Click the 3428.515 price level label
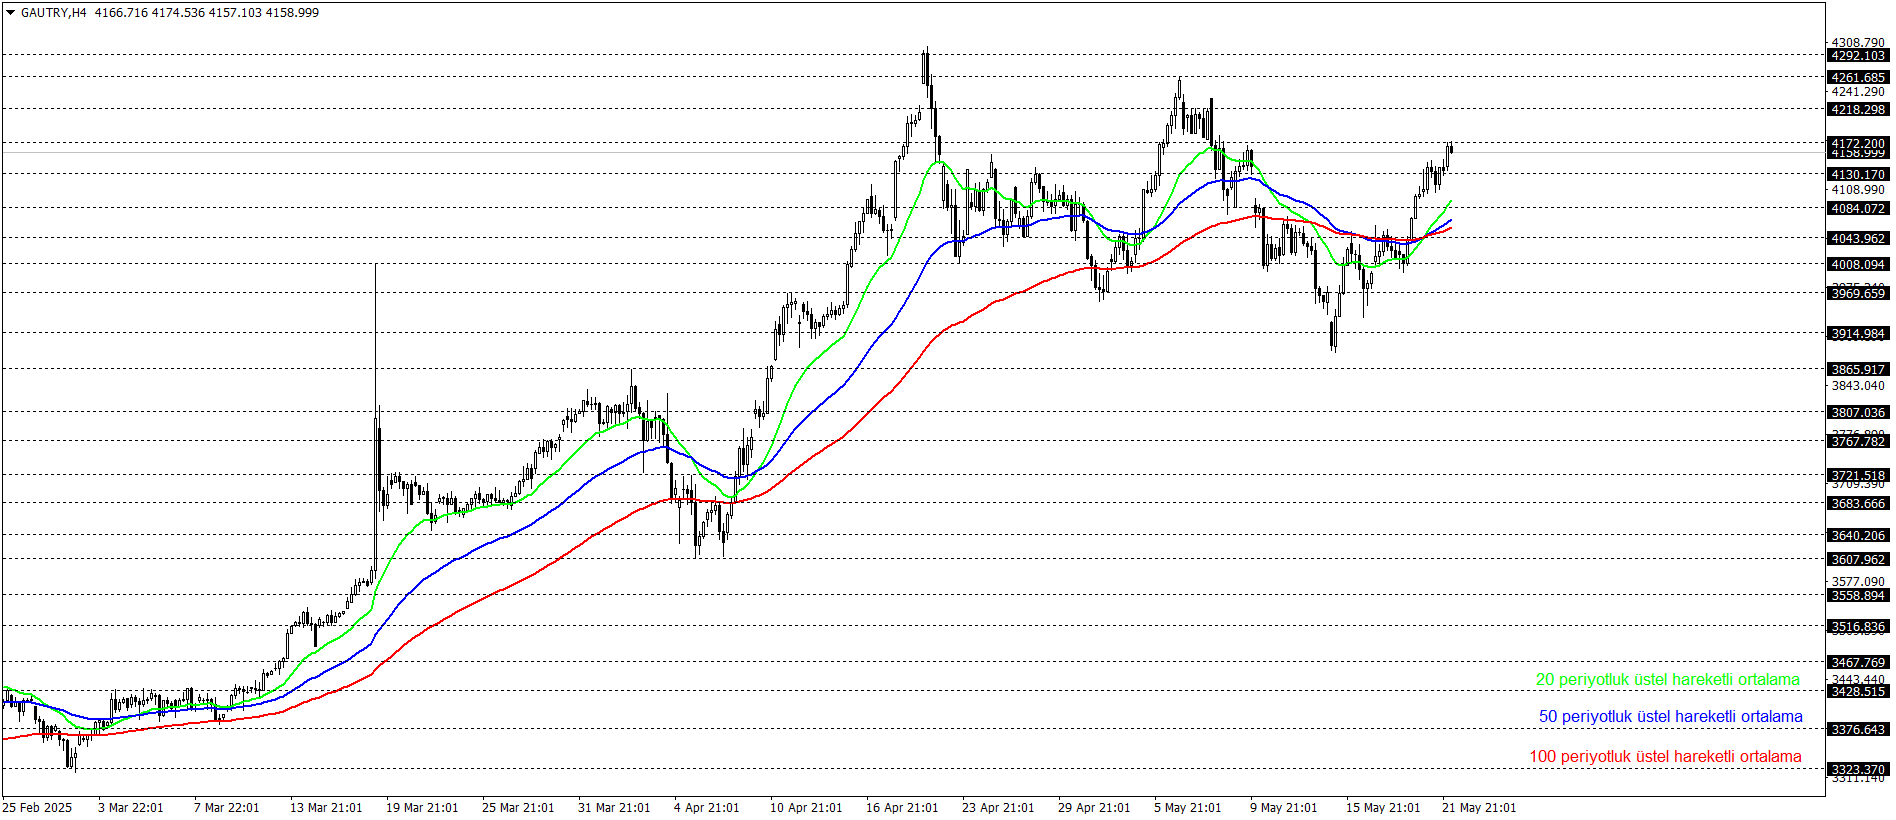Image resolution: width=1896 pixels, height=820 pixels. [1858, 692]
